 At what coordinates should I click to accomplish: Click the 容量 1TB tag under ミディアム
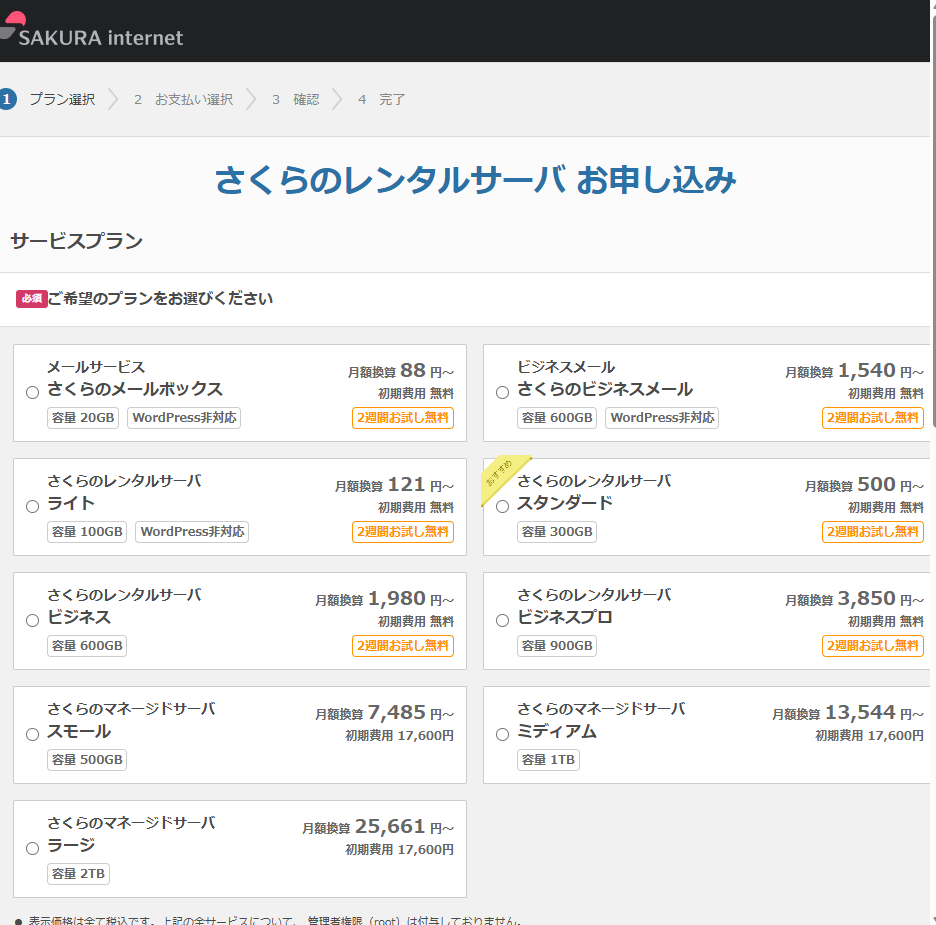coord(548,759)
